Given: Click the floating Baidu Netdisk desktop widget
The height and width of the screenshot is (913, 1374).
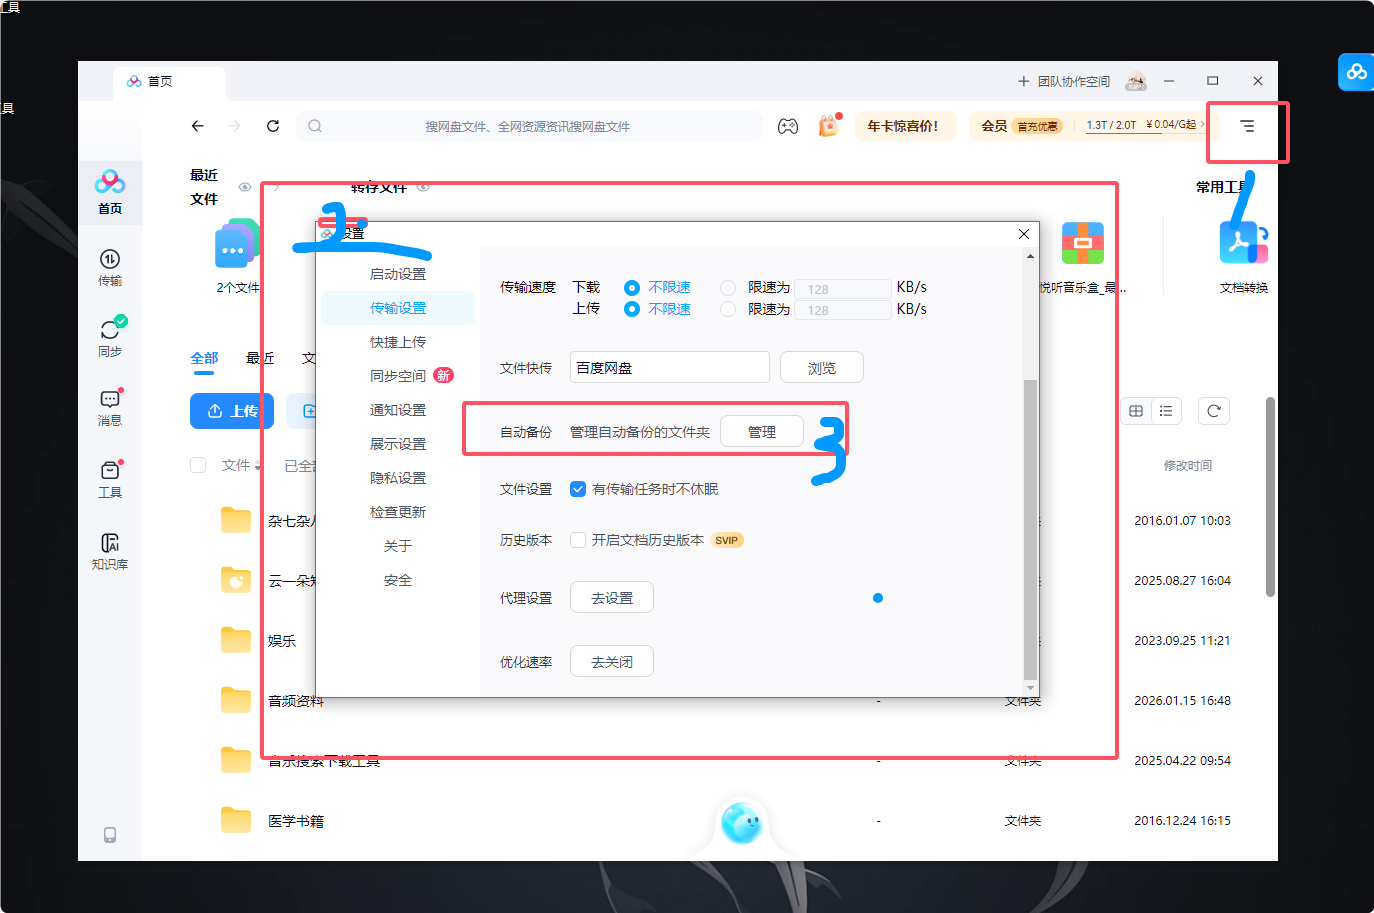Looking at the screenshot, I should [1356, 72].
